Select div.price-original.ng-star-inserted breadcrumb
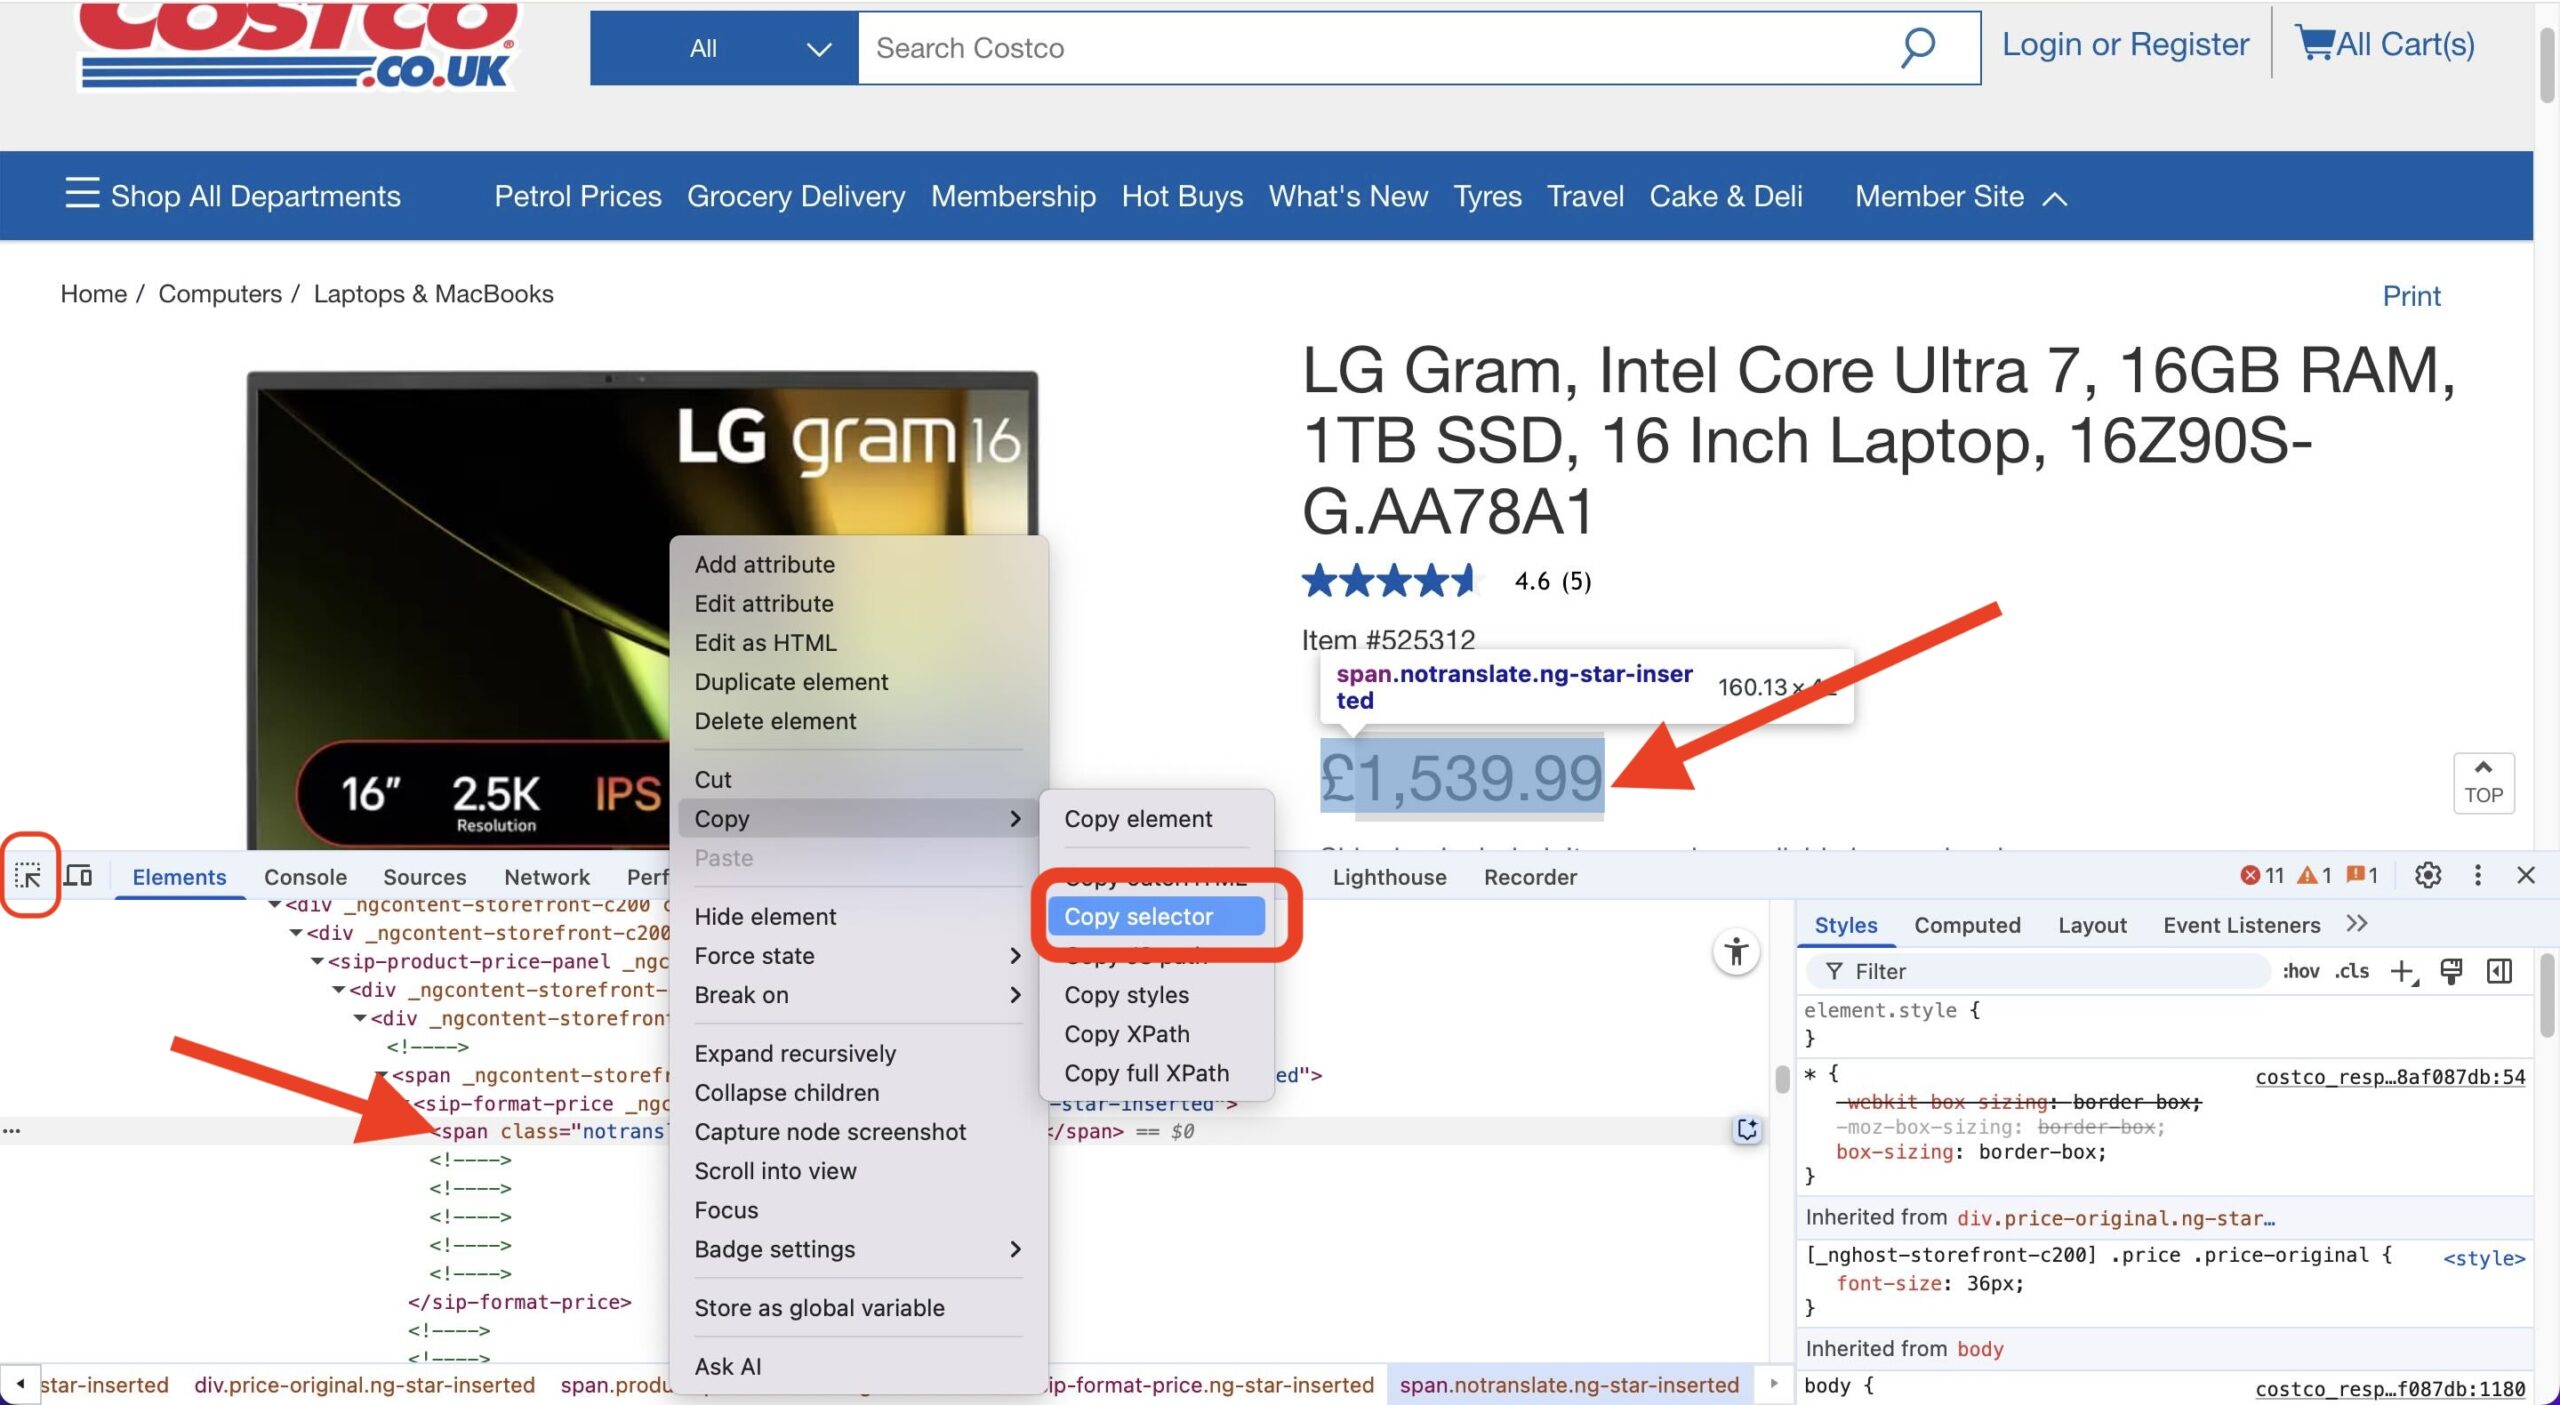 click(364, 1385)
